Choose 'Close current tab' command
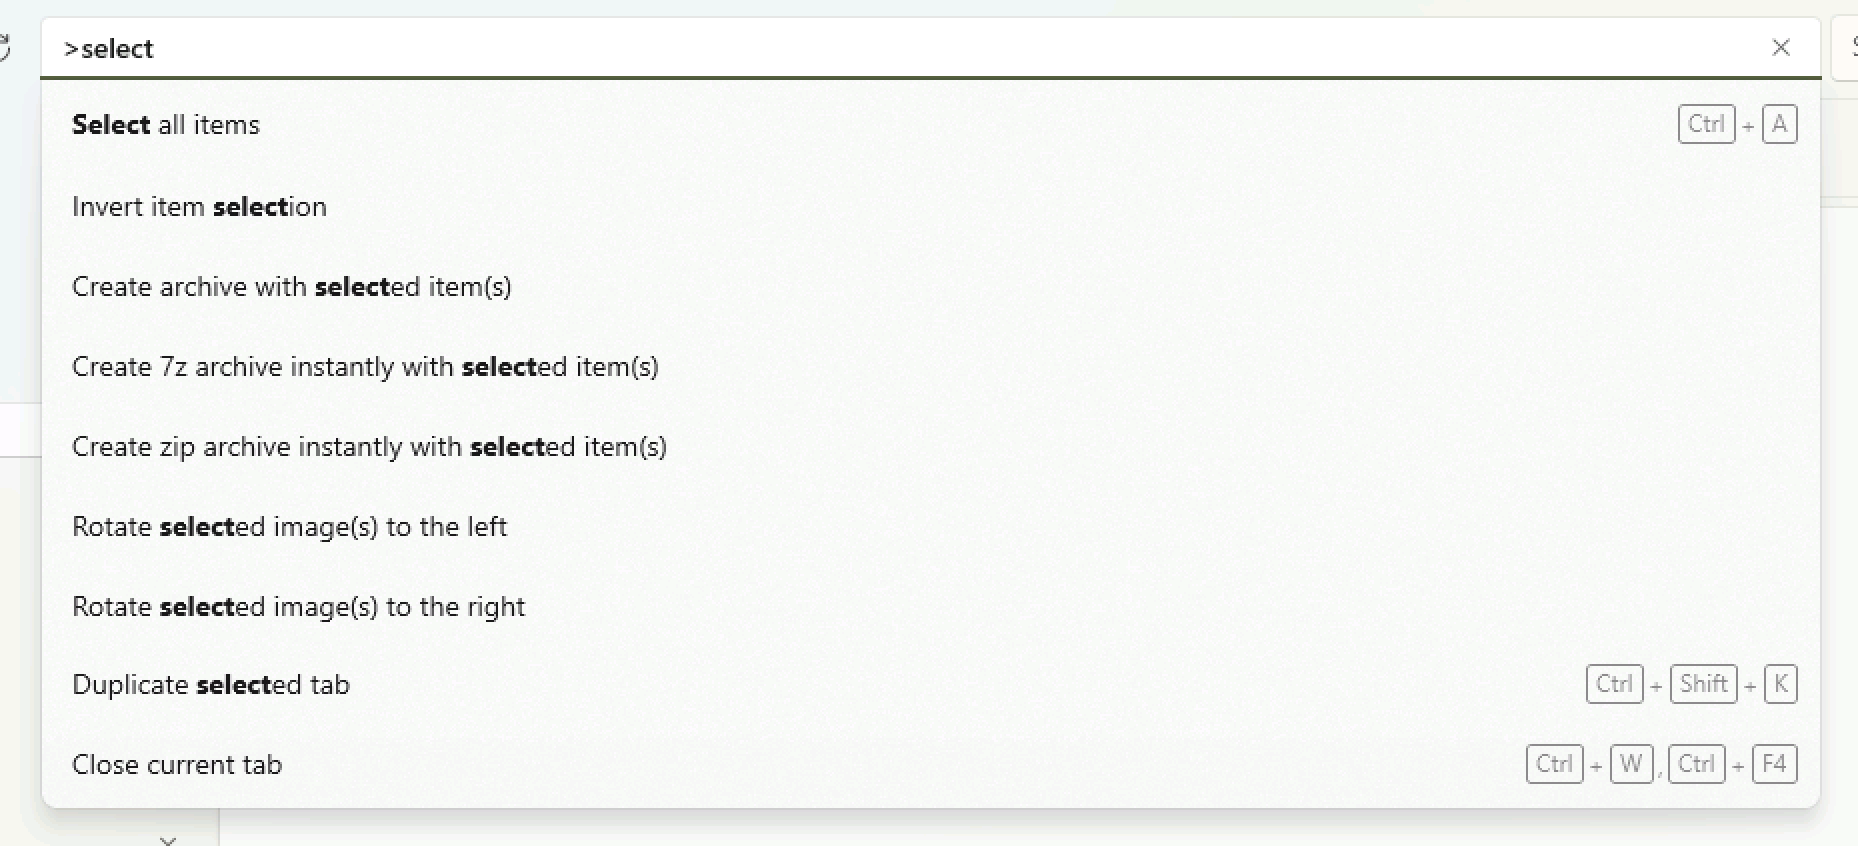This screenshot has height=846, width=1858. tap(177, 765)
